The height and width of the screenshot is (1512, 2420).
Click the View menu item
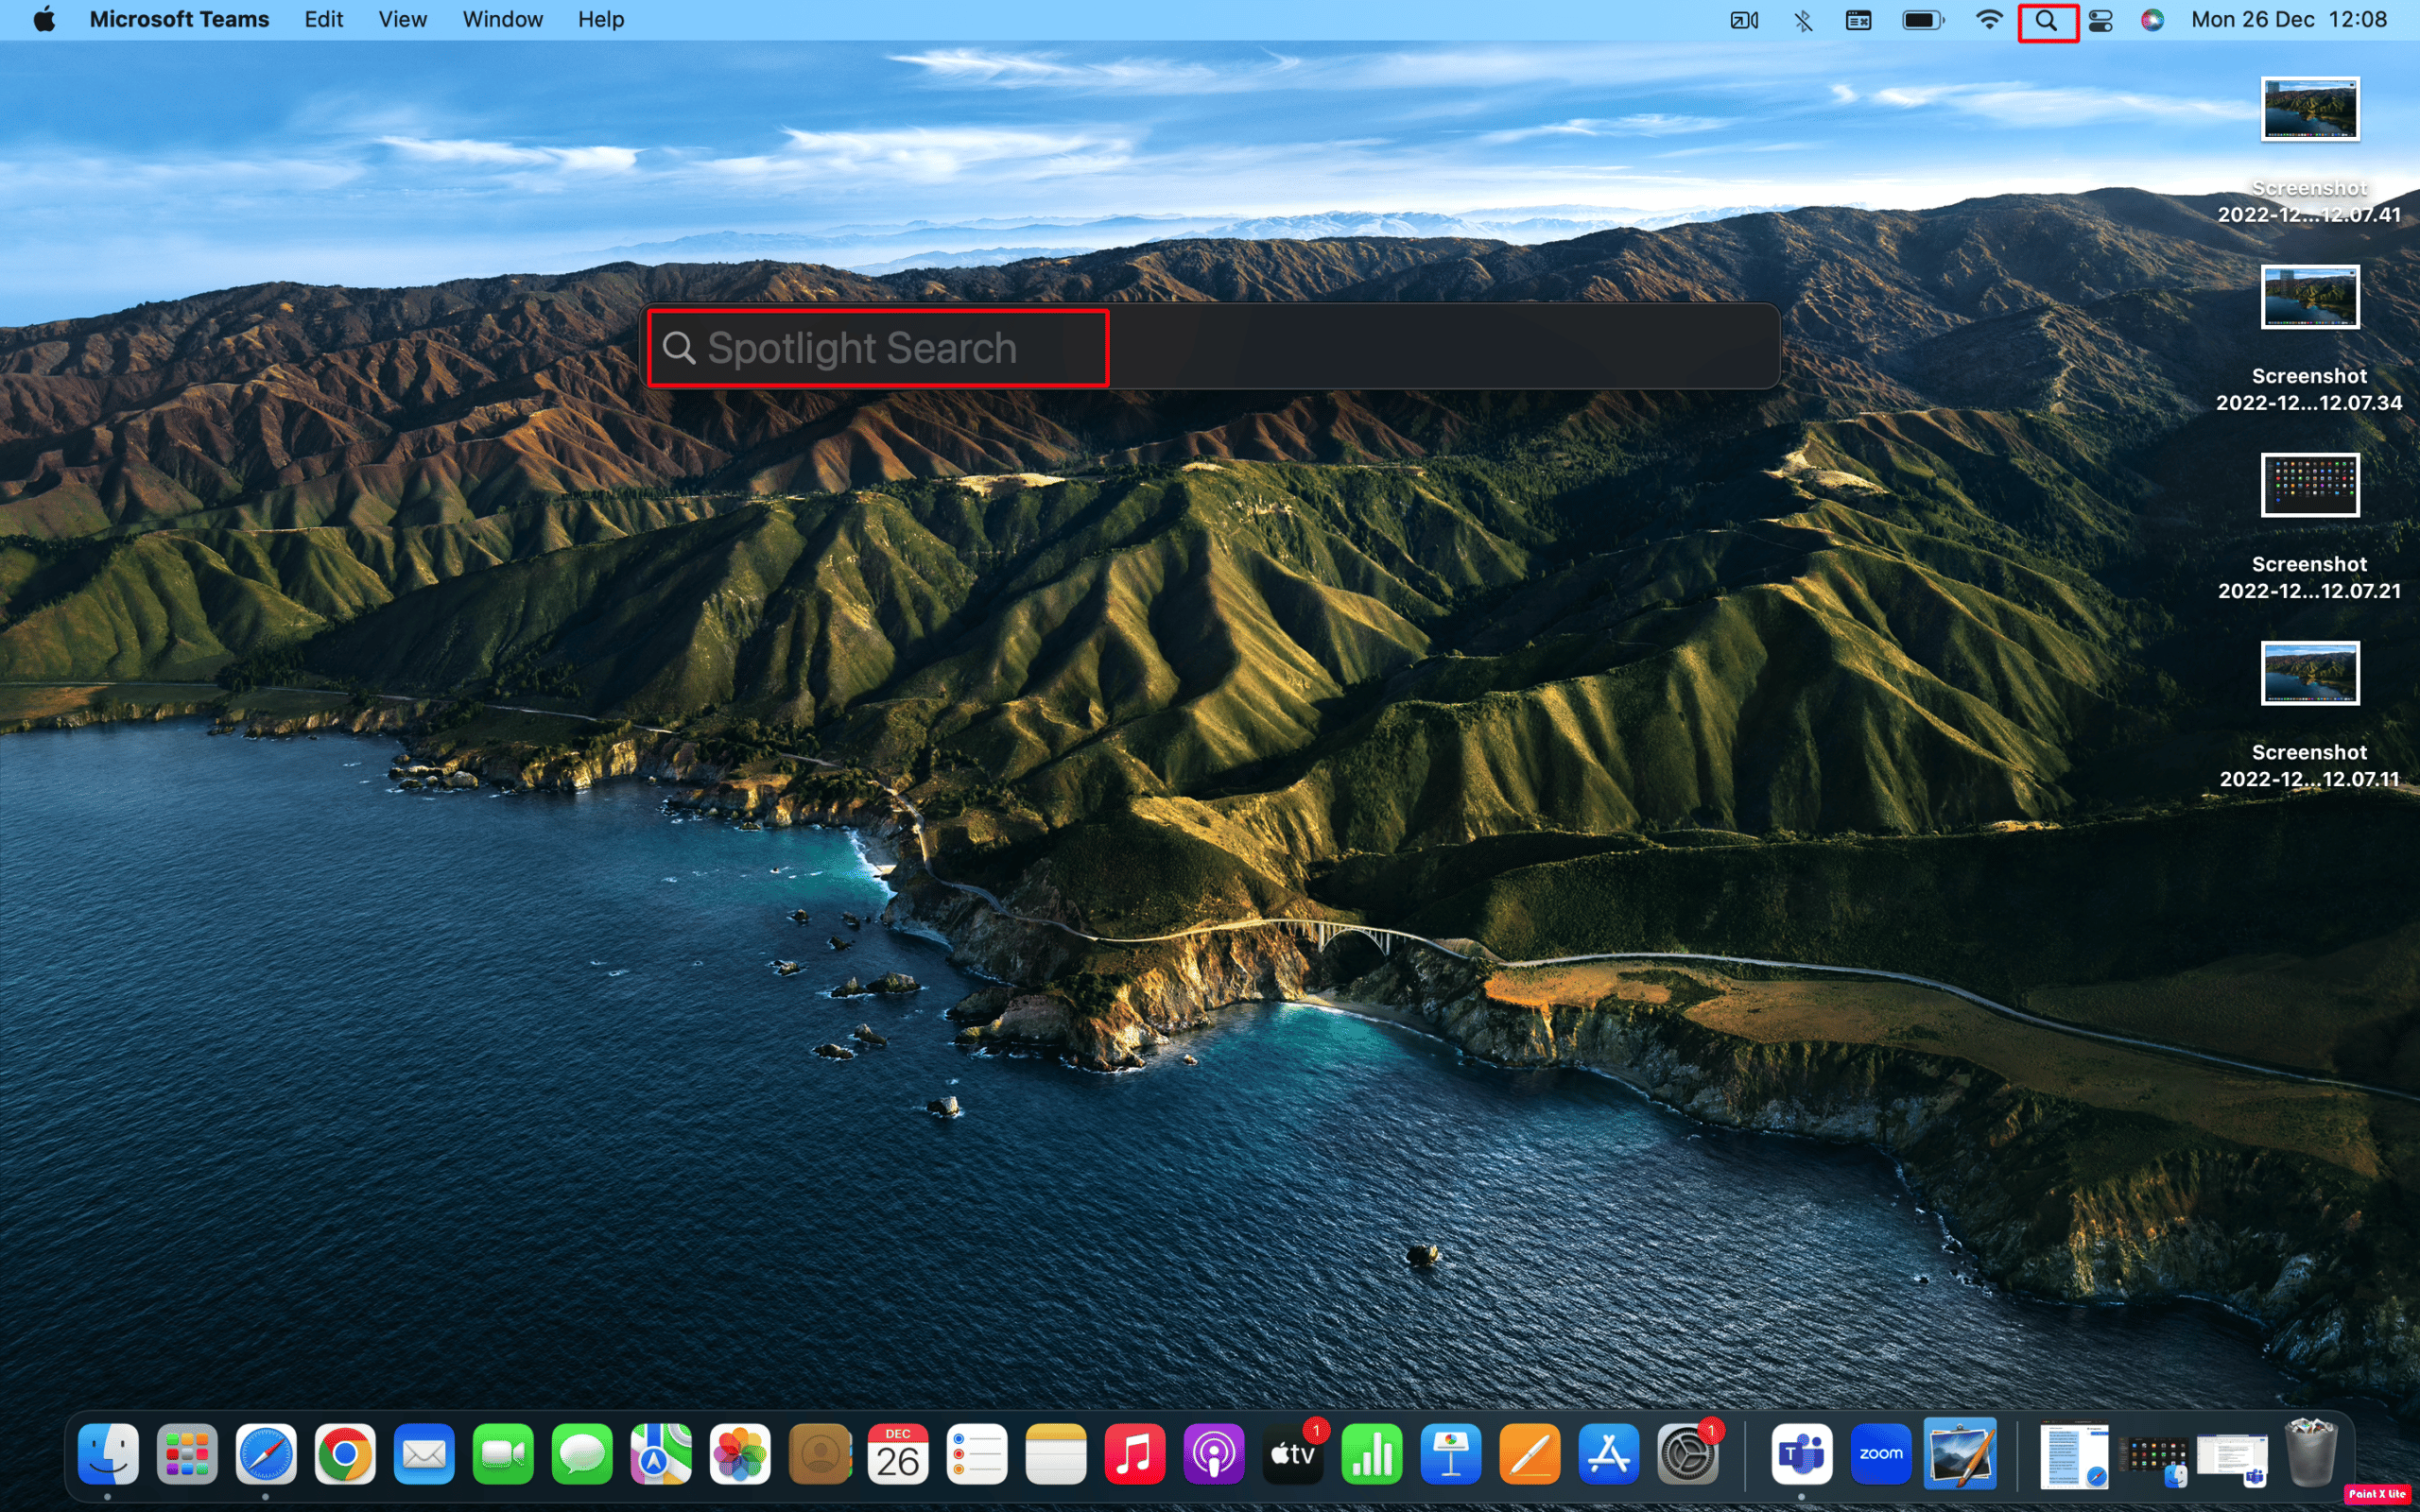401,19
